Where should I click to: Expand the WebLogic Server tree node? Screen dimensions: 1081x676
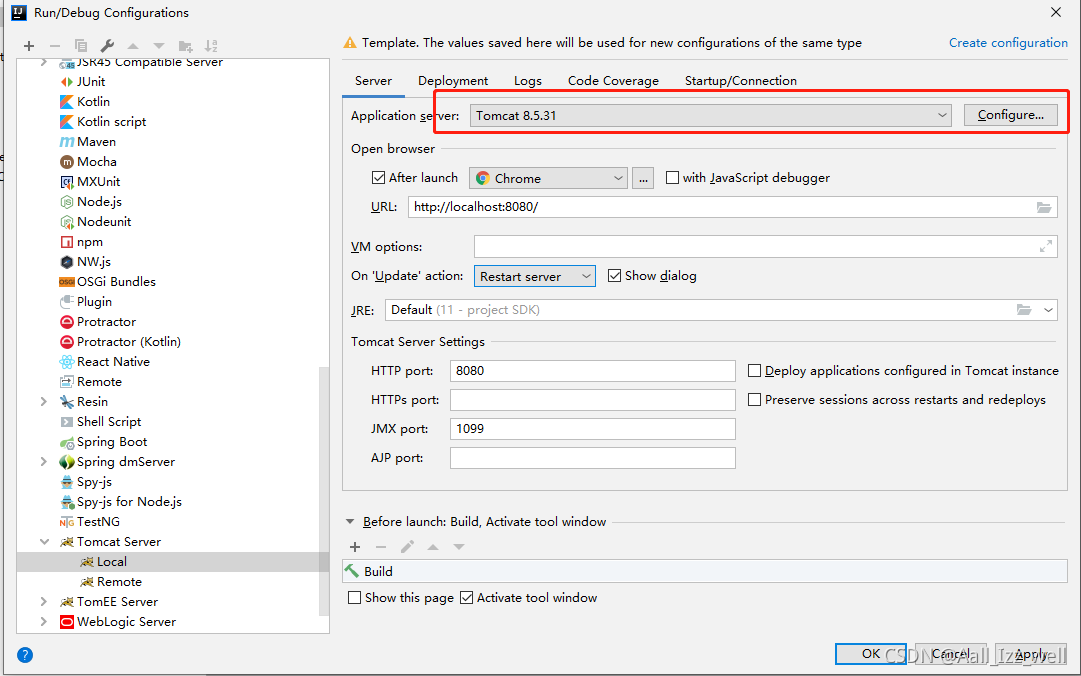44,622
